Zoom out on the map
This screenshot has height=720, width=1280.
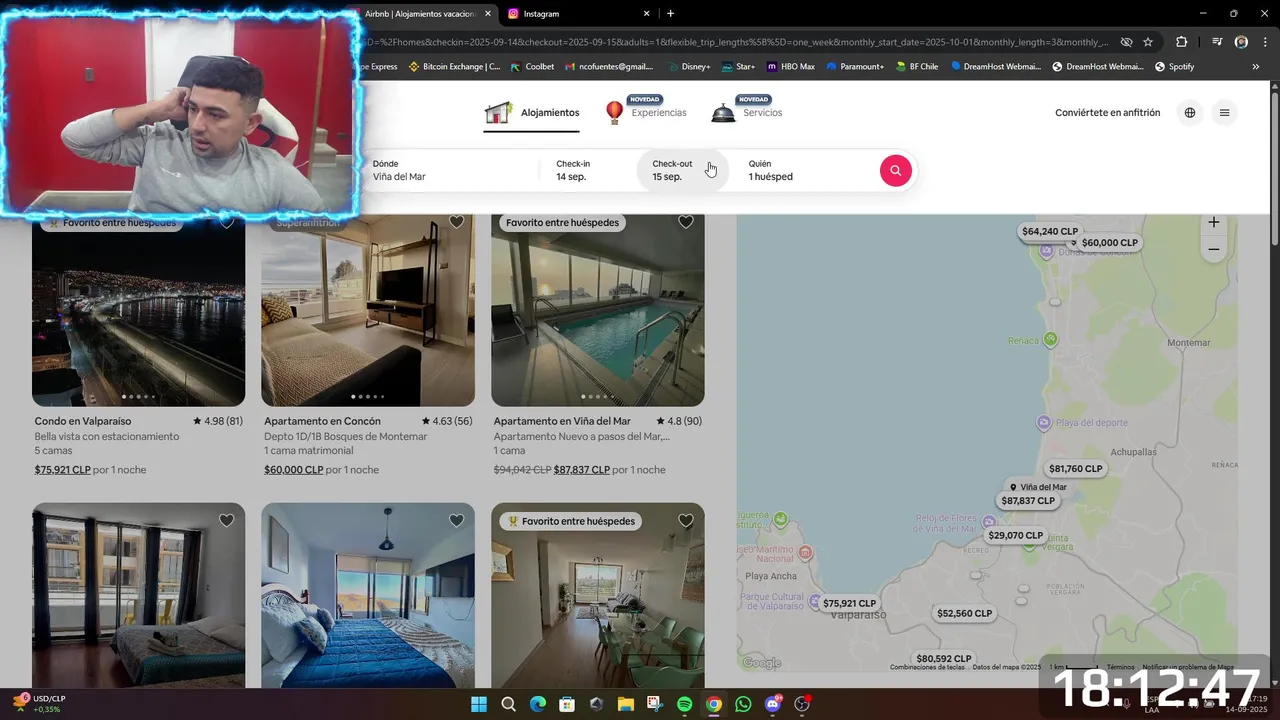pos(1213,249)
